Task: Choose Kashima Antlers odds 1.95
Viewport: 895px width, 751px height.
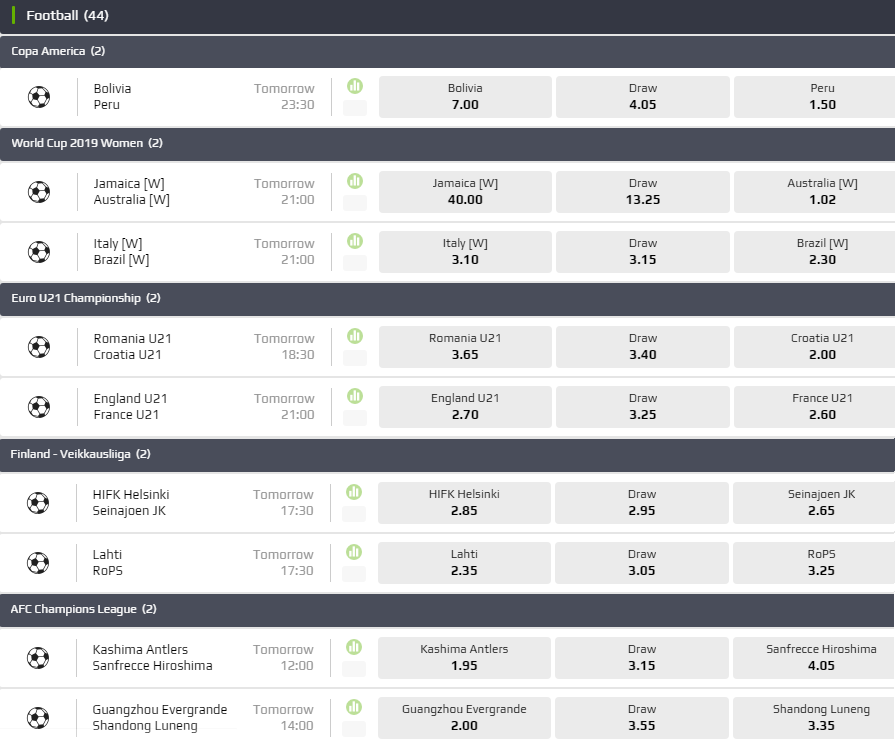Action: tap(464, 658)
